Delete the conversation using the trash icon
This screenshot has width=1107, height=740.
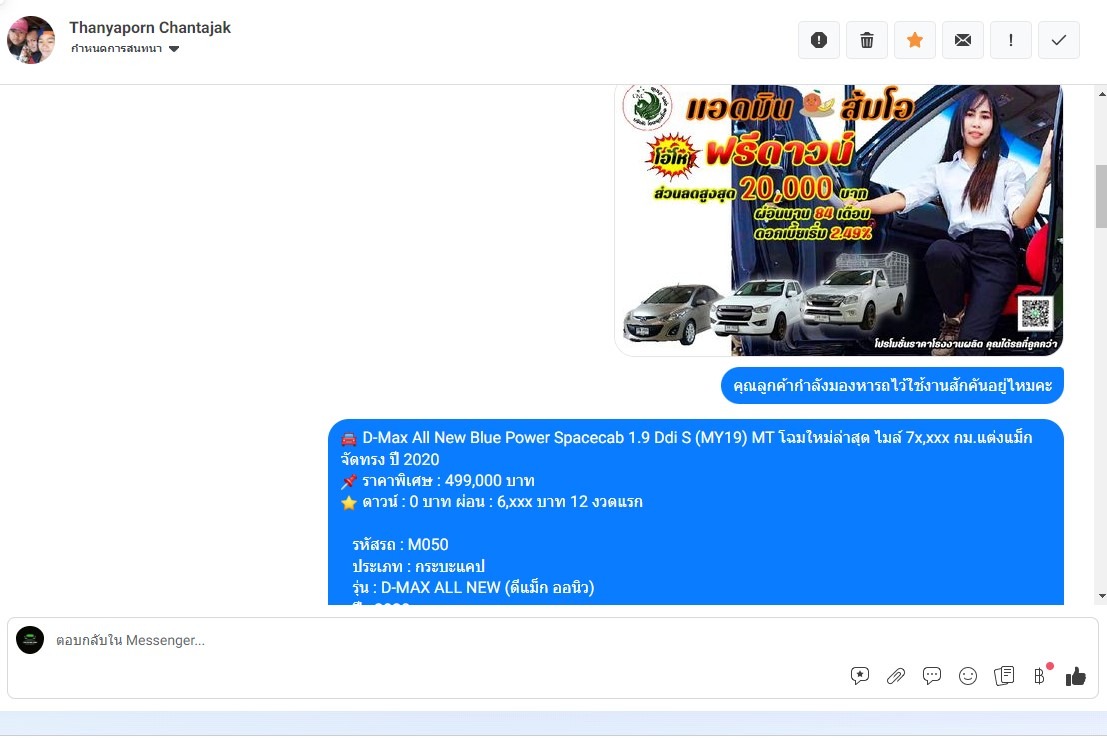click(867, 40)
